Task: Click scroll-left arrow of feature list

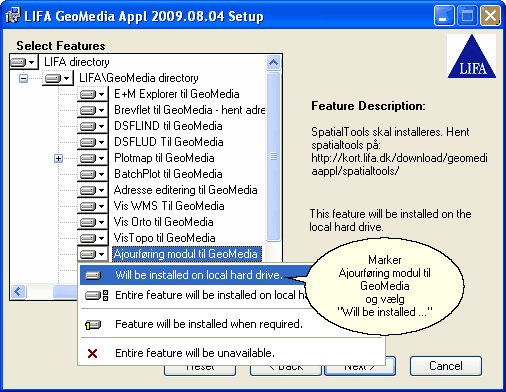Action: point(18,292)
